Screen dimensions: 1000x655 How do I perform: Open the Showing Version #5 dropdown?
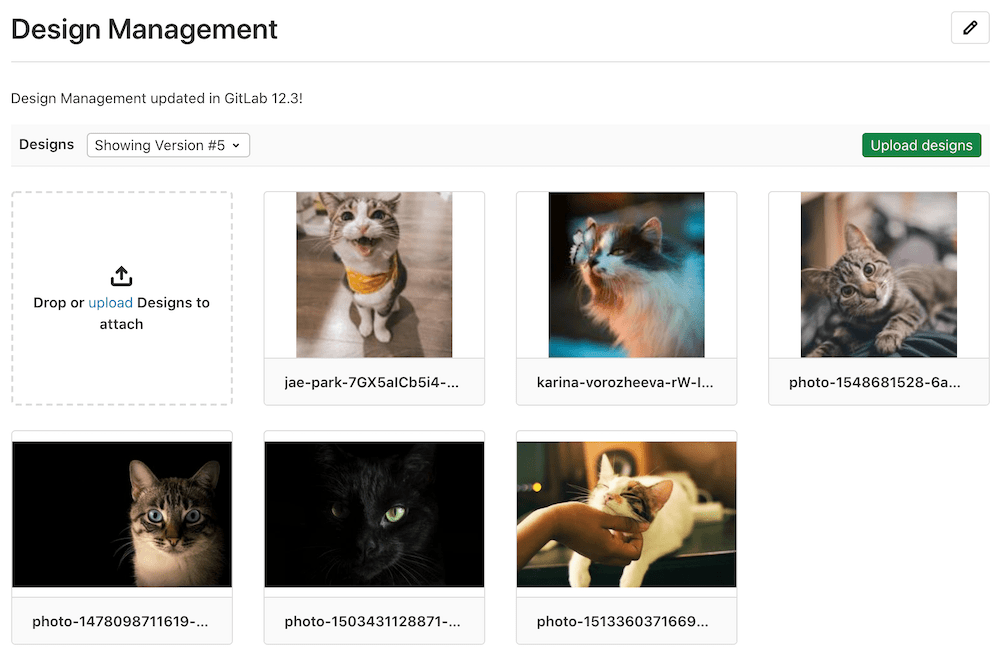(168, 145)
